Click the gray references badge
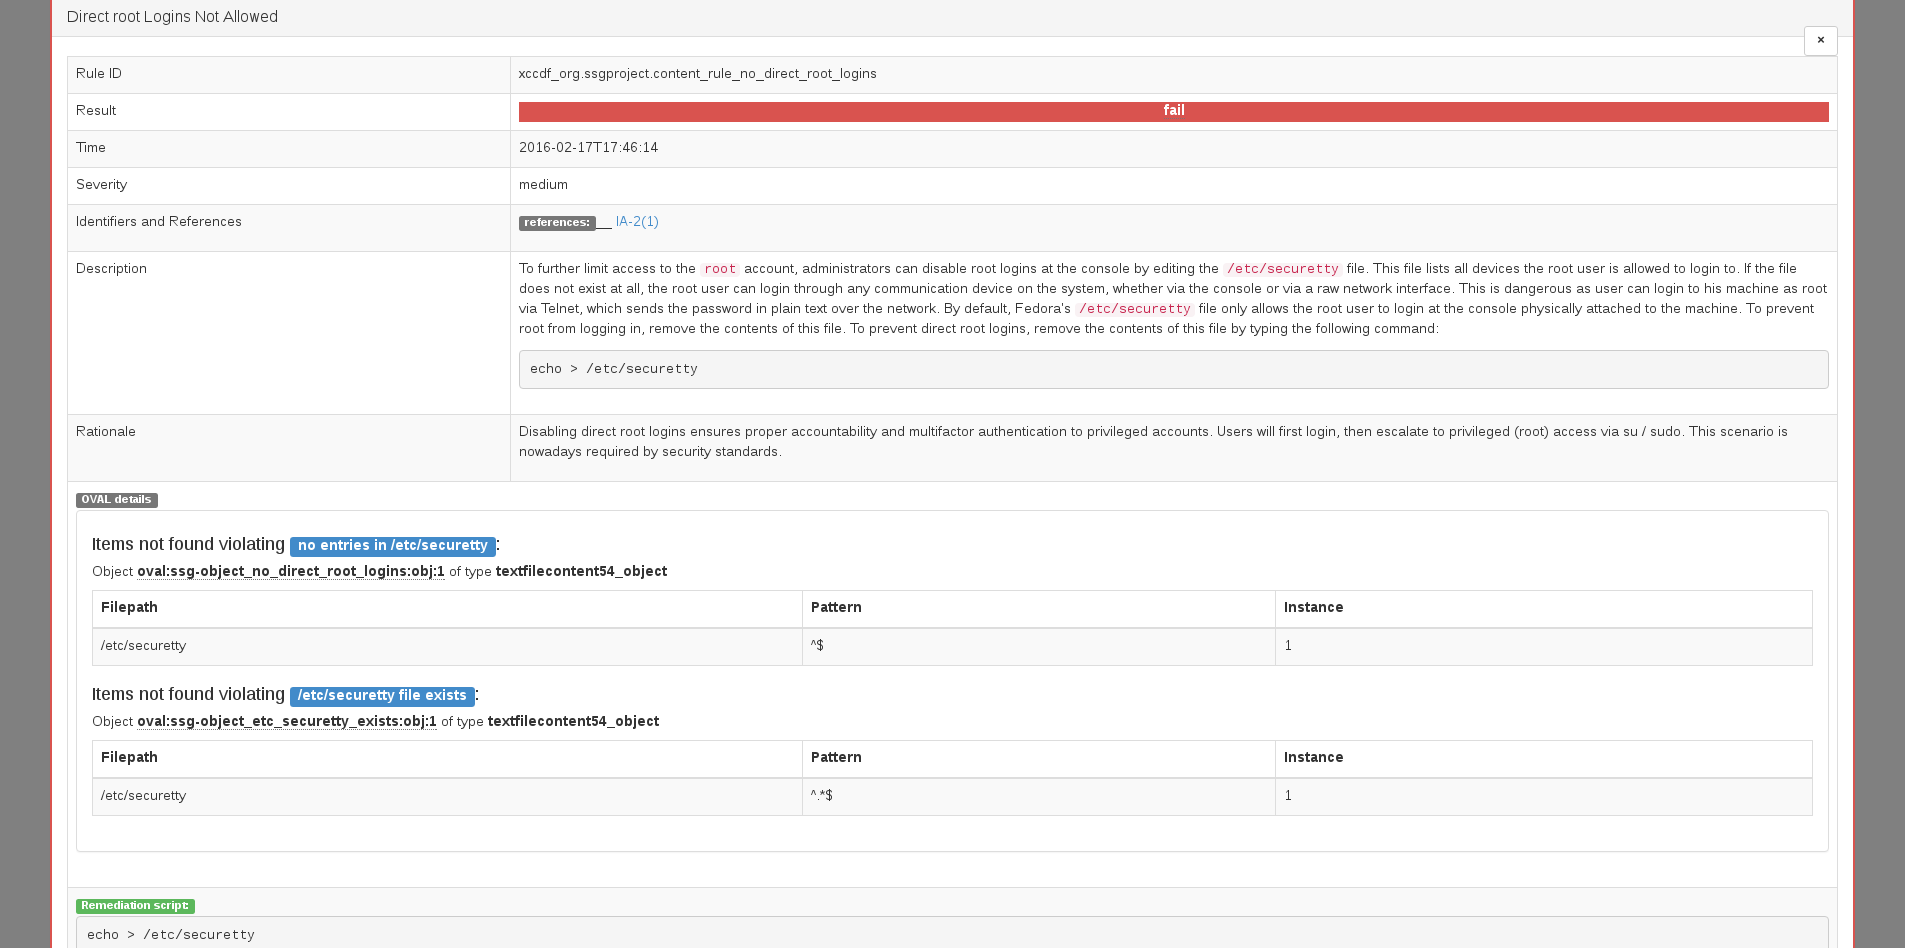Screen dimensions: 1905x948 pyautogui.click(x=556, y=223)
